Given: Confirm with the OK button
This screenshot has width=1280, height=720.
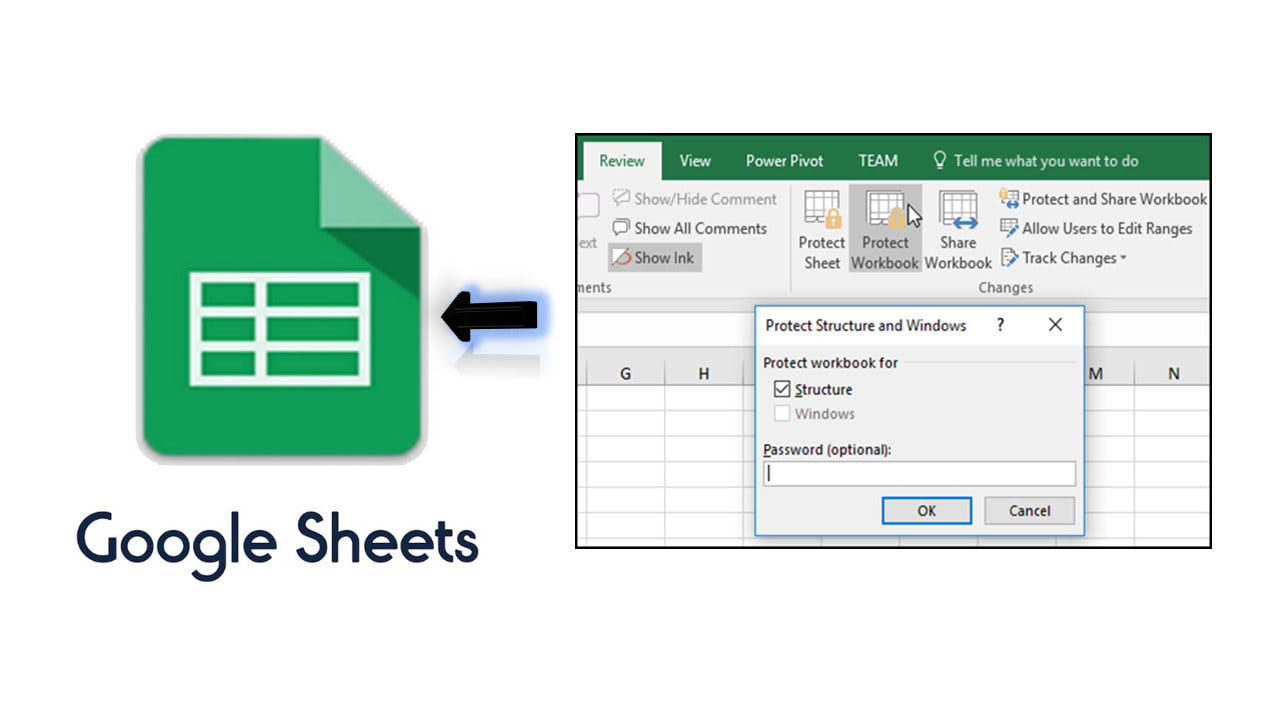Looking at the screenshot, I should pos(927,511).
